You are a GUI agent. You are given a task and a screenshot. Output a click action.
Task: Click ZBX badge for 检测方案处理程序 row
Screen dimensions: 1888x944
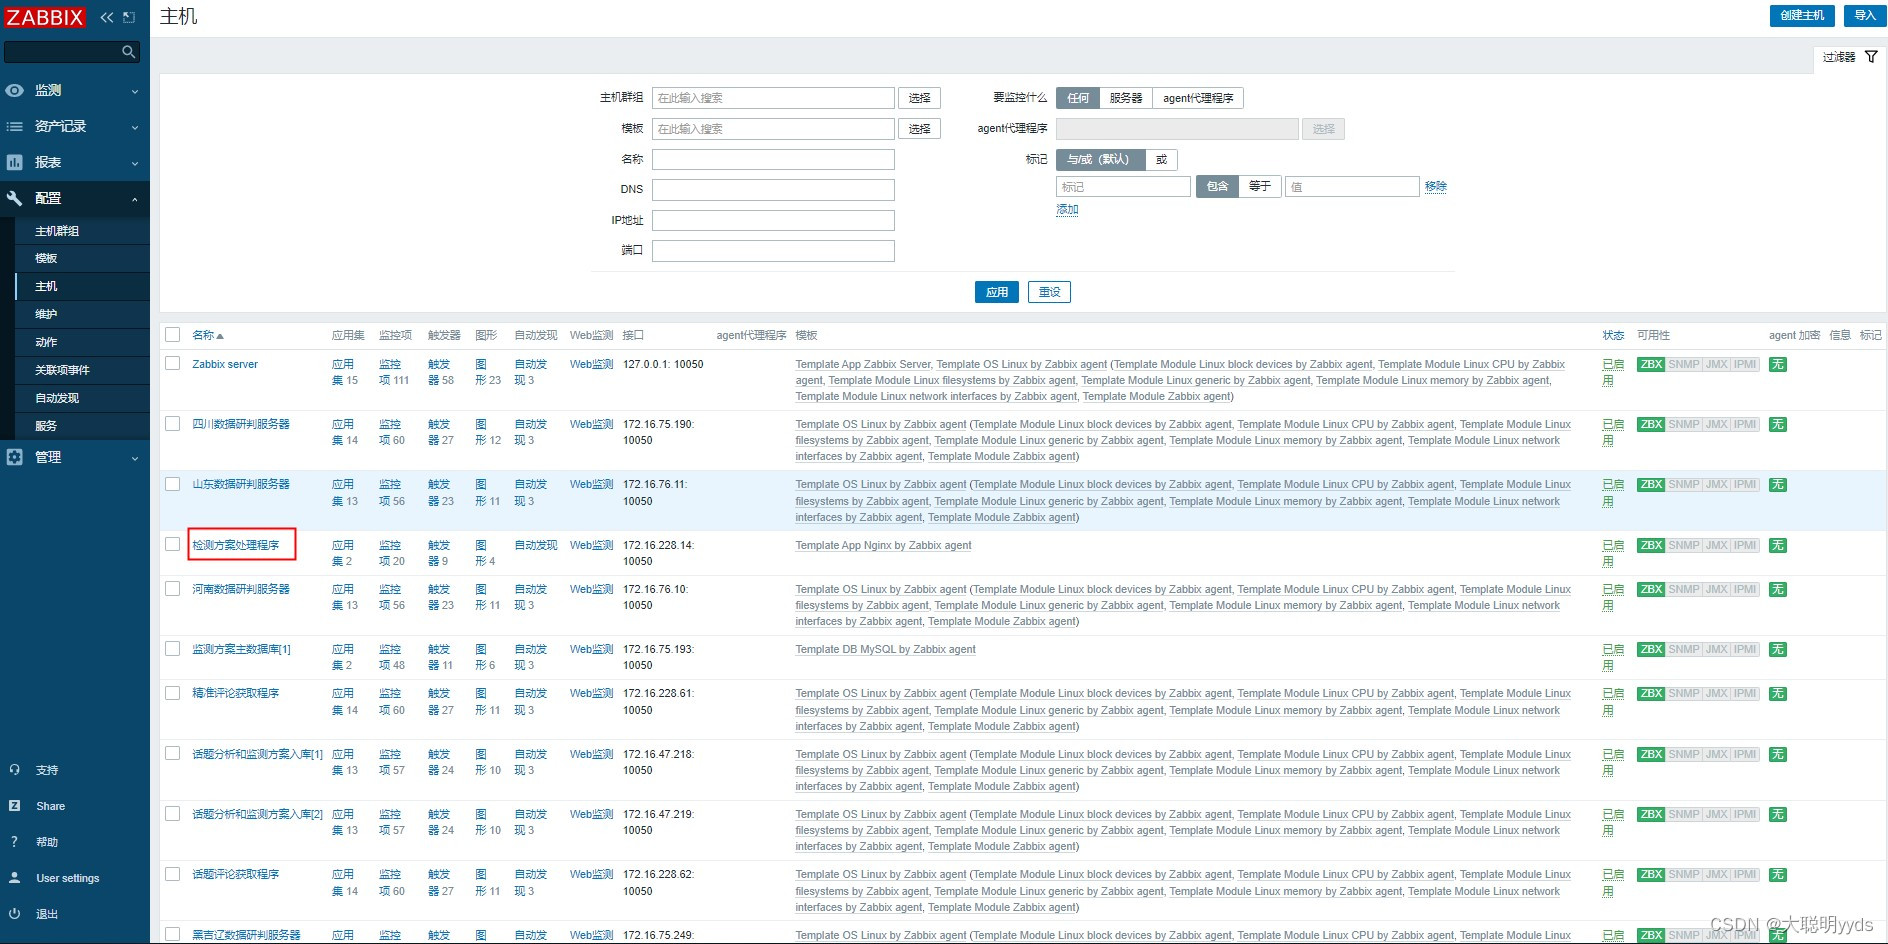coord(1651,545)
